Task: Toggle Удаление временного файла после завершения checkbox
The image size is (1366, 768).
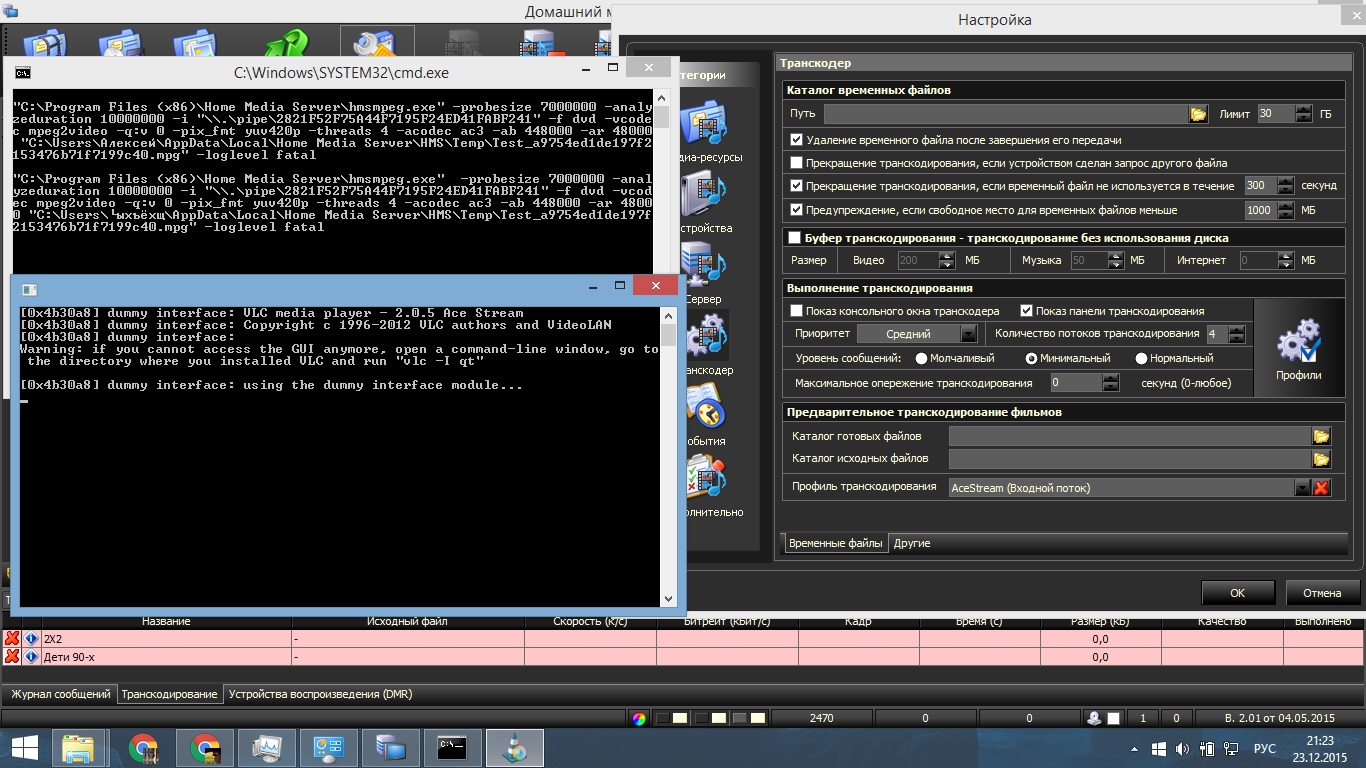Action: 797,140
